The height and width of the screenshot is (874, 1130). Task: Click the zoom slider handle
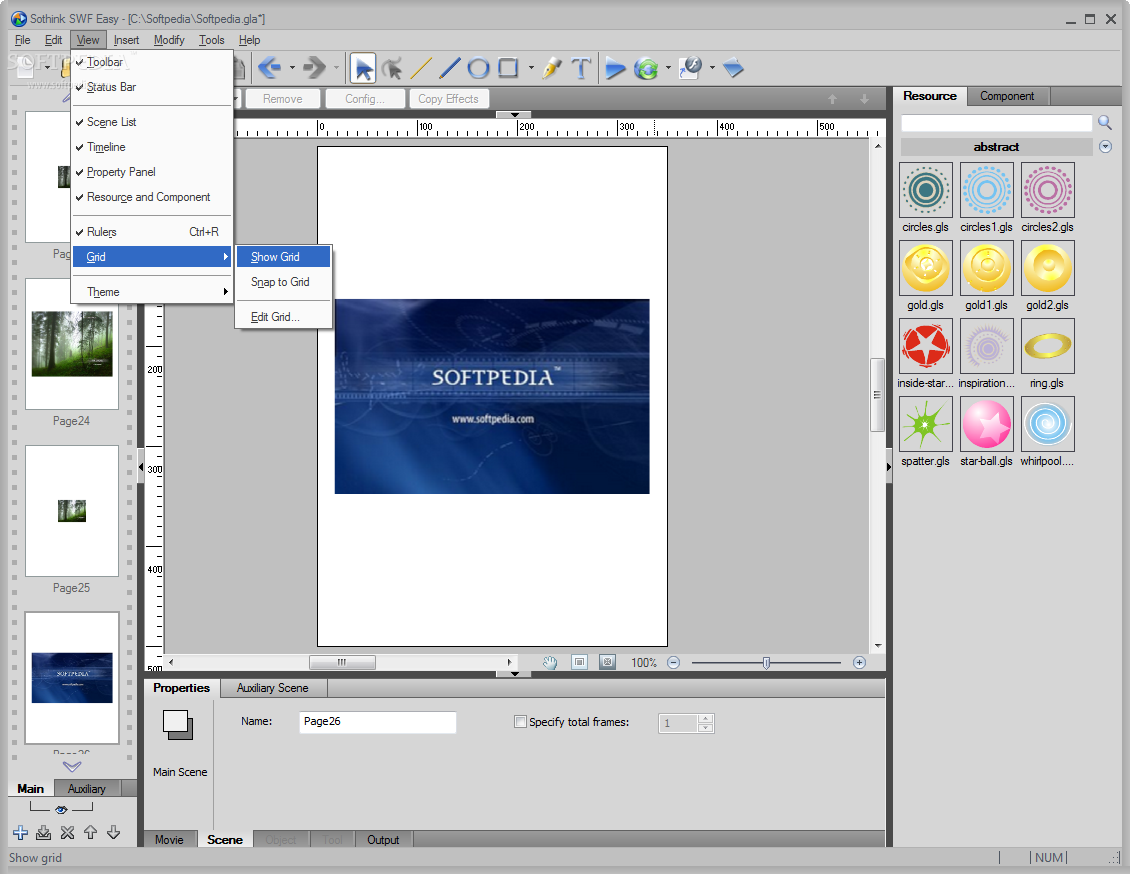(x=766, y=662)
